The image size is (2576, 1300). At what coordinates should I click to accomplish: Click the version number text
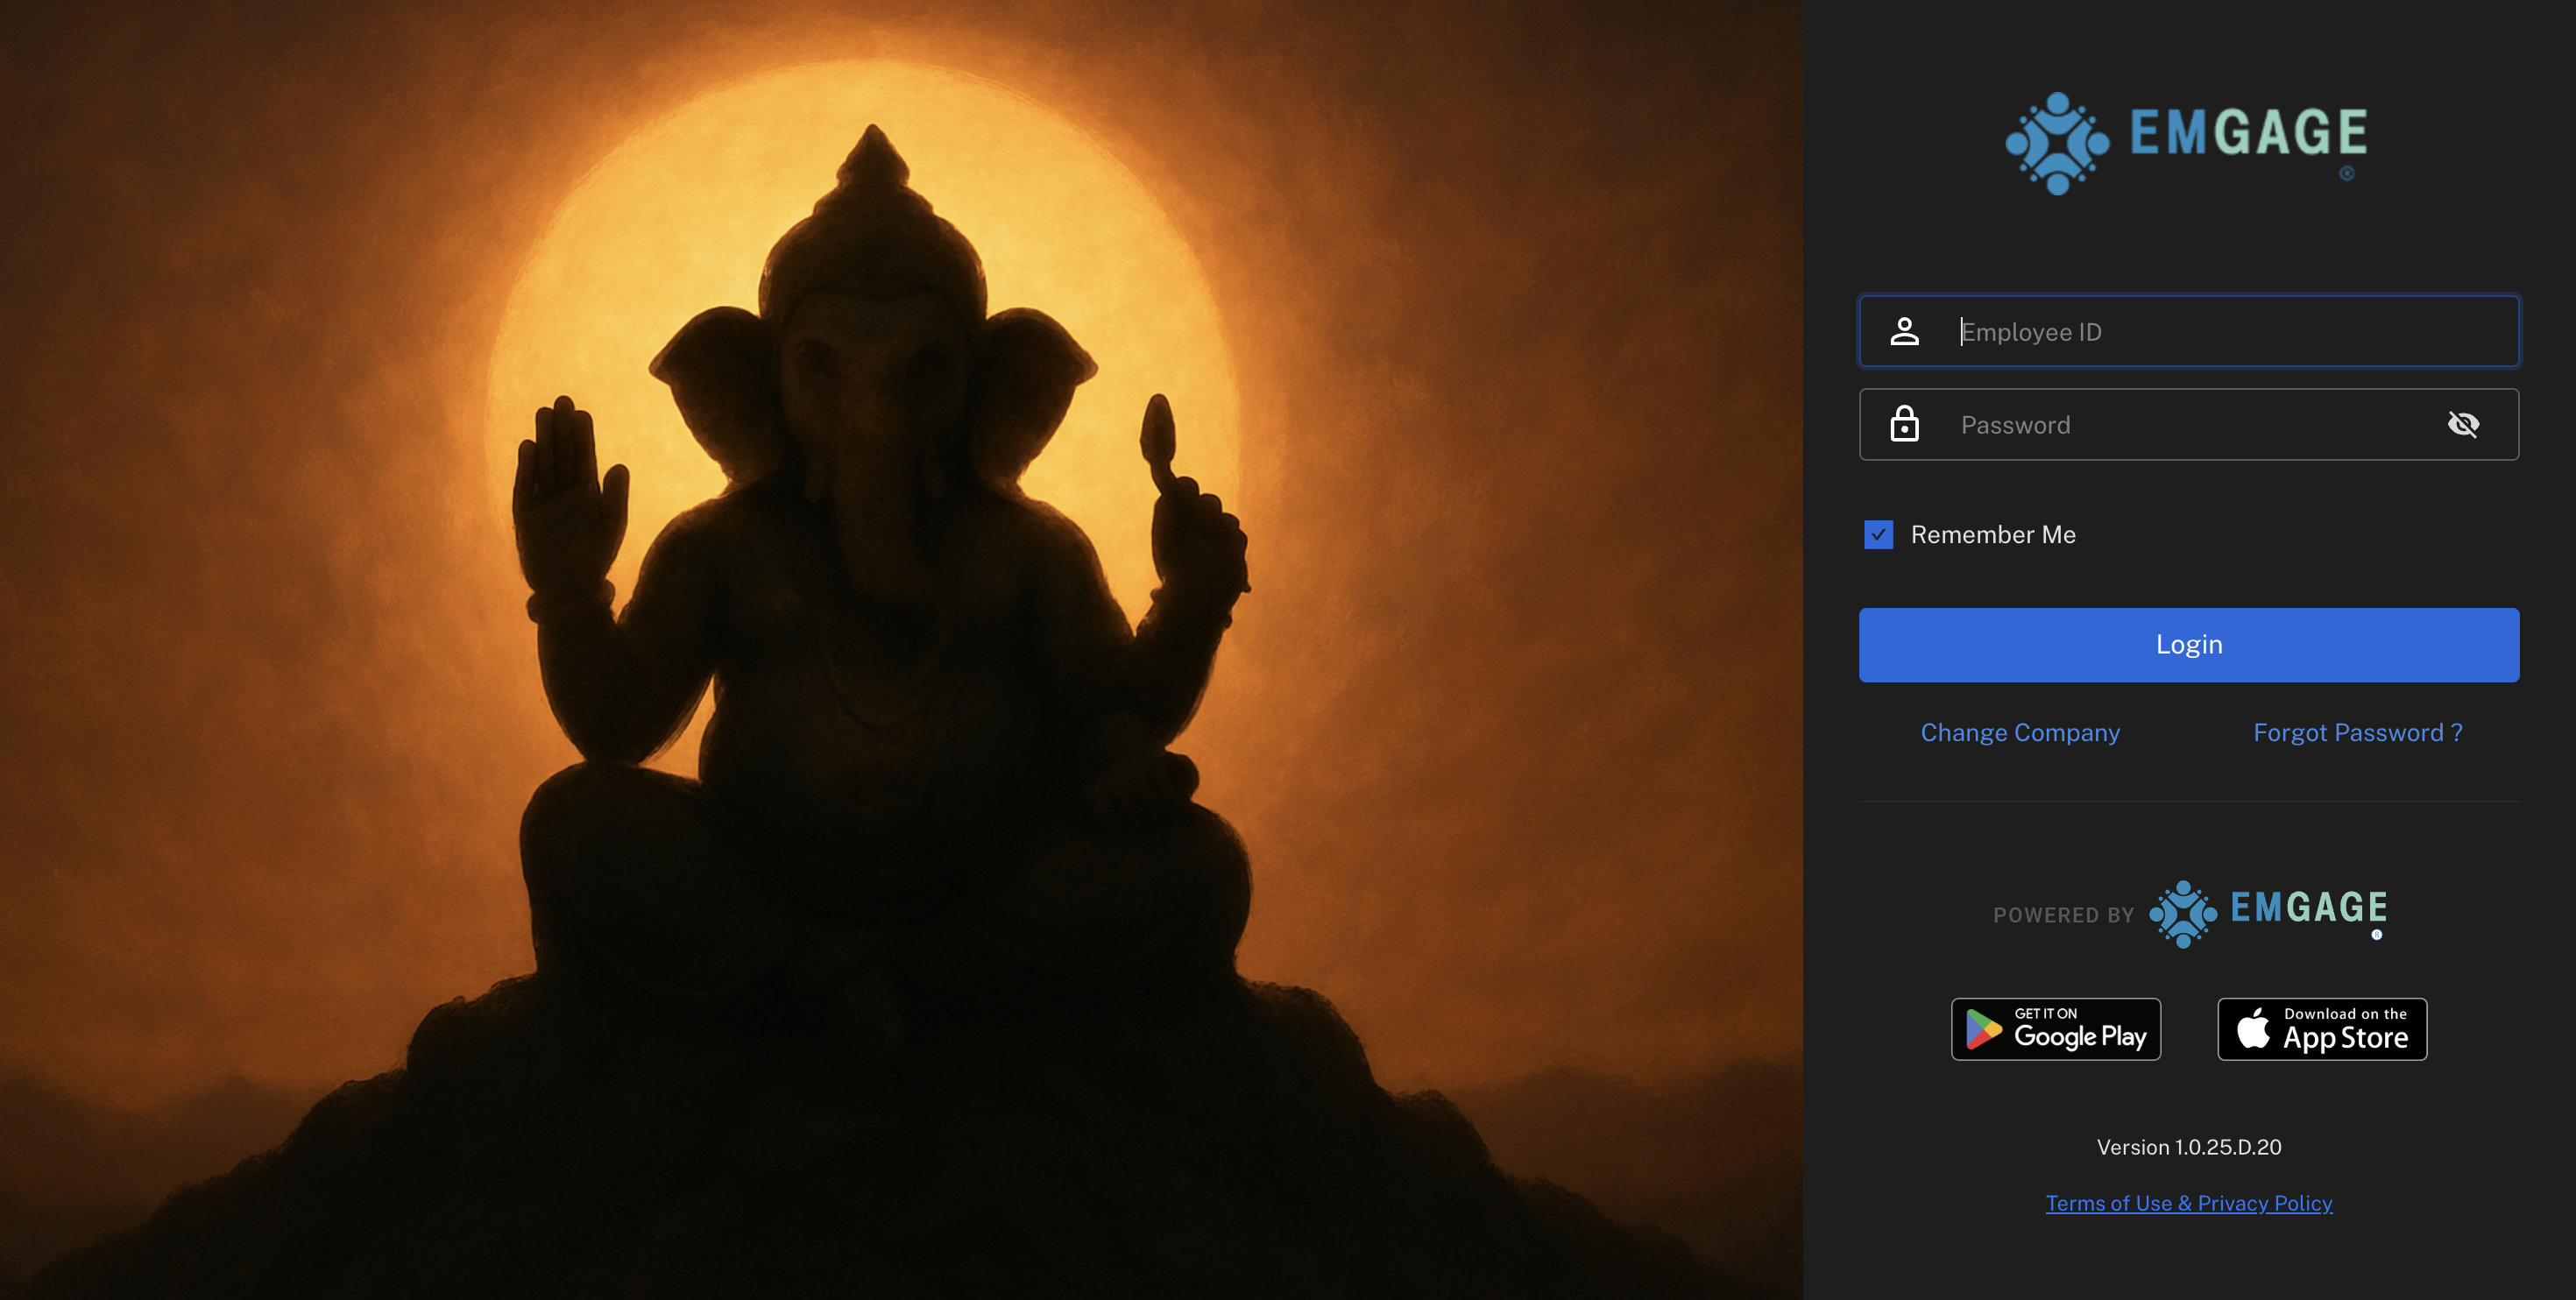click(x=2188, y=1147)
